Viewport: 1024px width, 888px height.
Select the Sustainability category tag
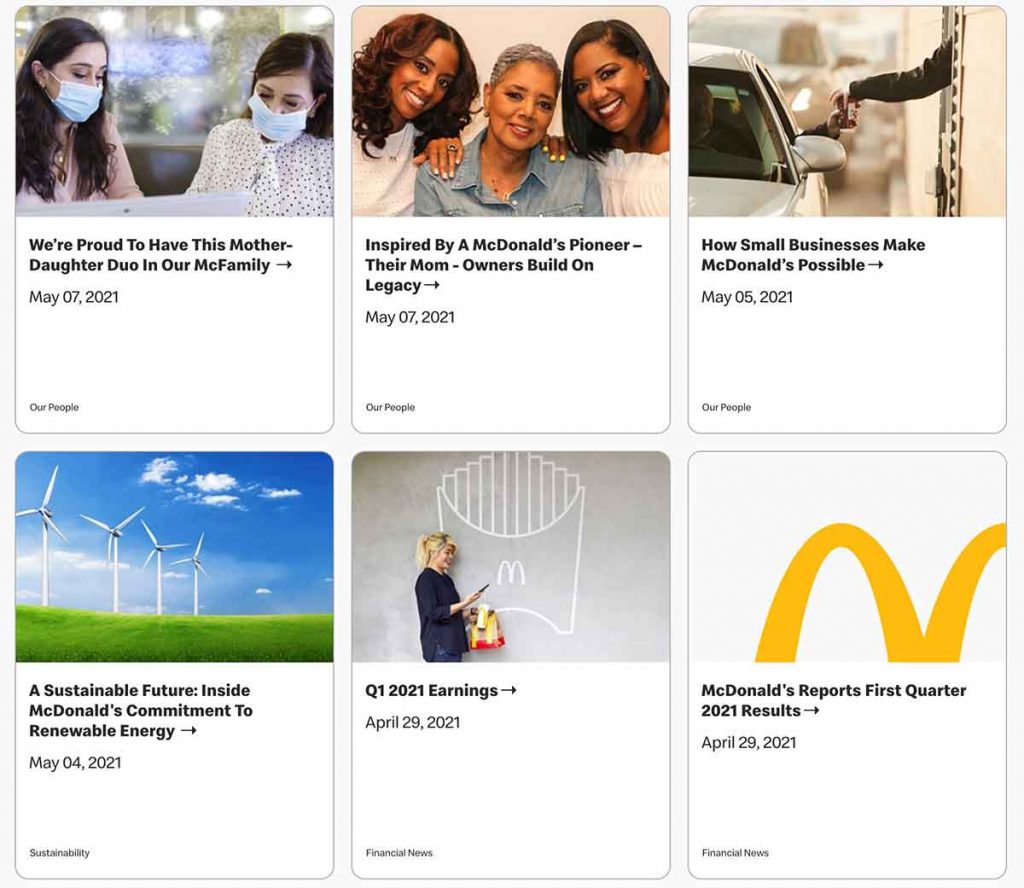[59, 853]
